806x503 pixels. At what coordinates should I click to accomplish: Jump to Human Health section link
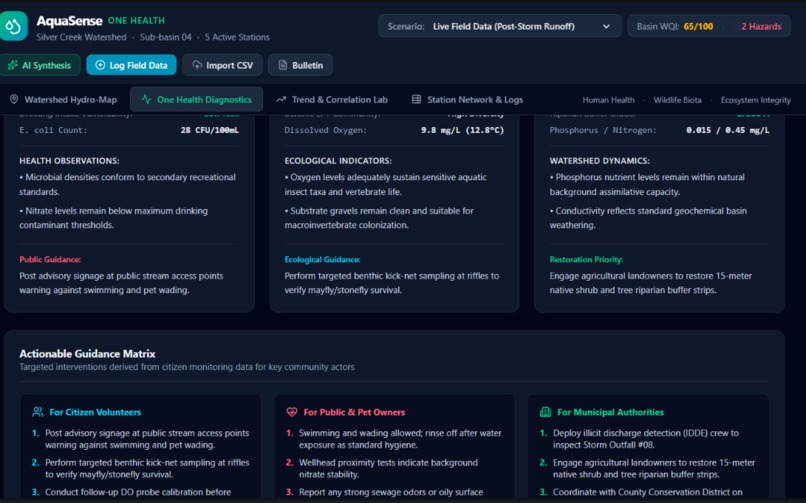(608, 100)
